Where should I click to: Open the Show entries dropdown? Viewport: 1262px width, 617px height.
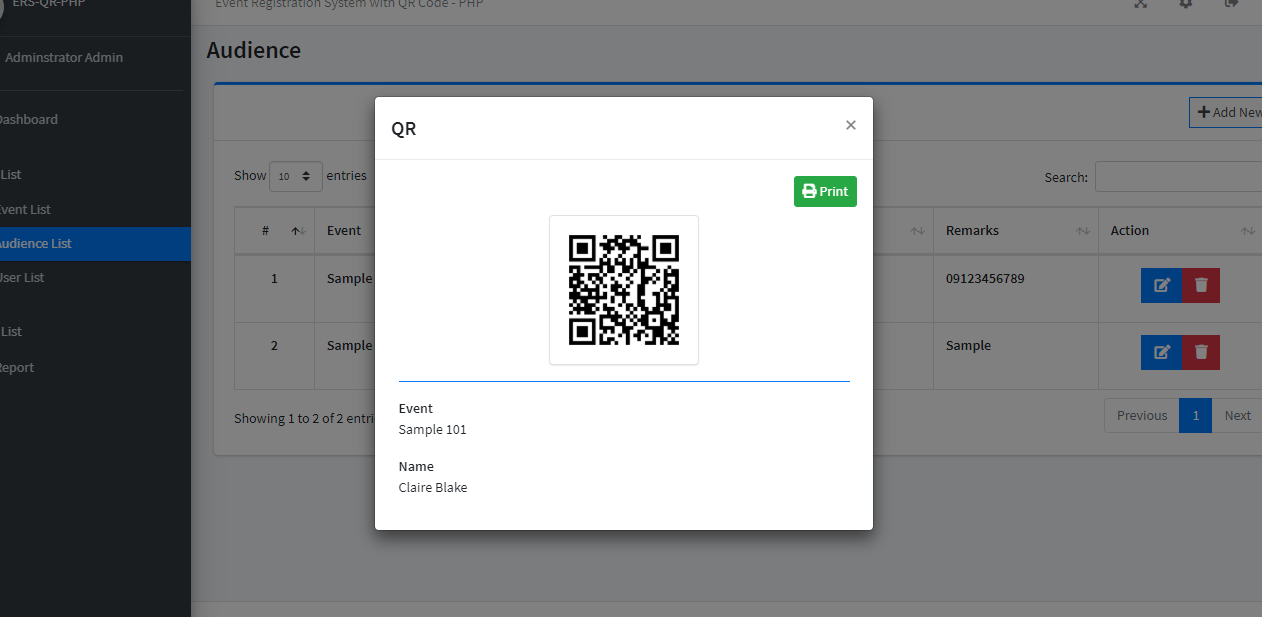(296, 176)
